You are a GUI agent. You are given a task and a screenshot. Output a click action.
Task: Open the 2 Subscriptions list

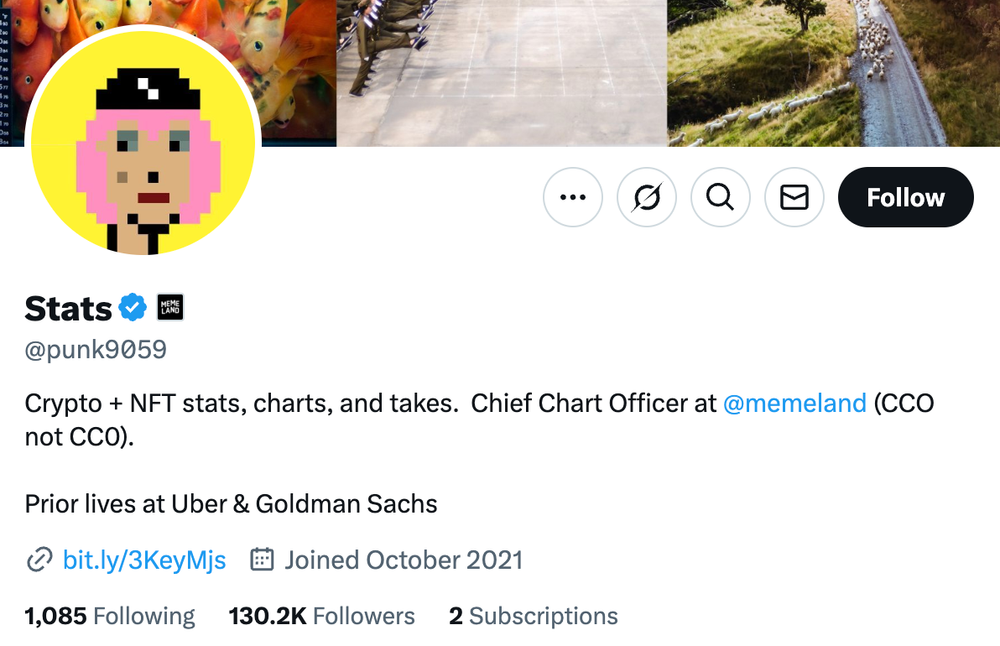point(533,616)
